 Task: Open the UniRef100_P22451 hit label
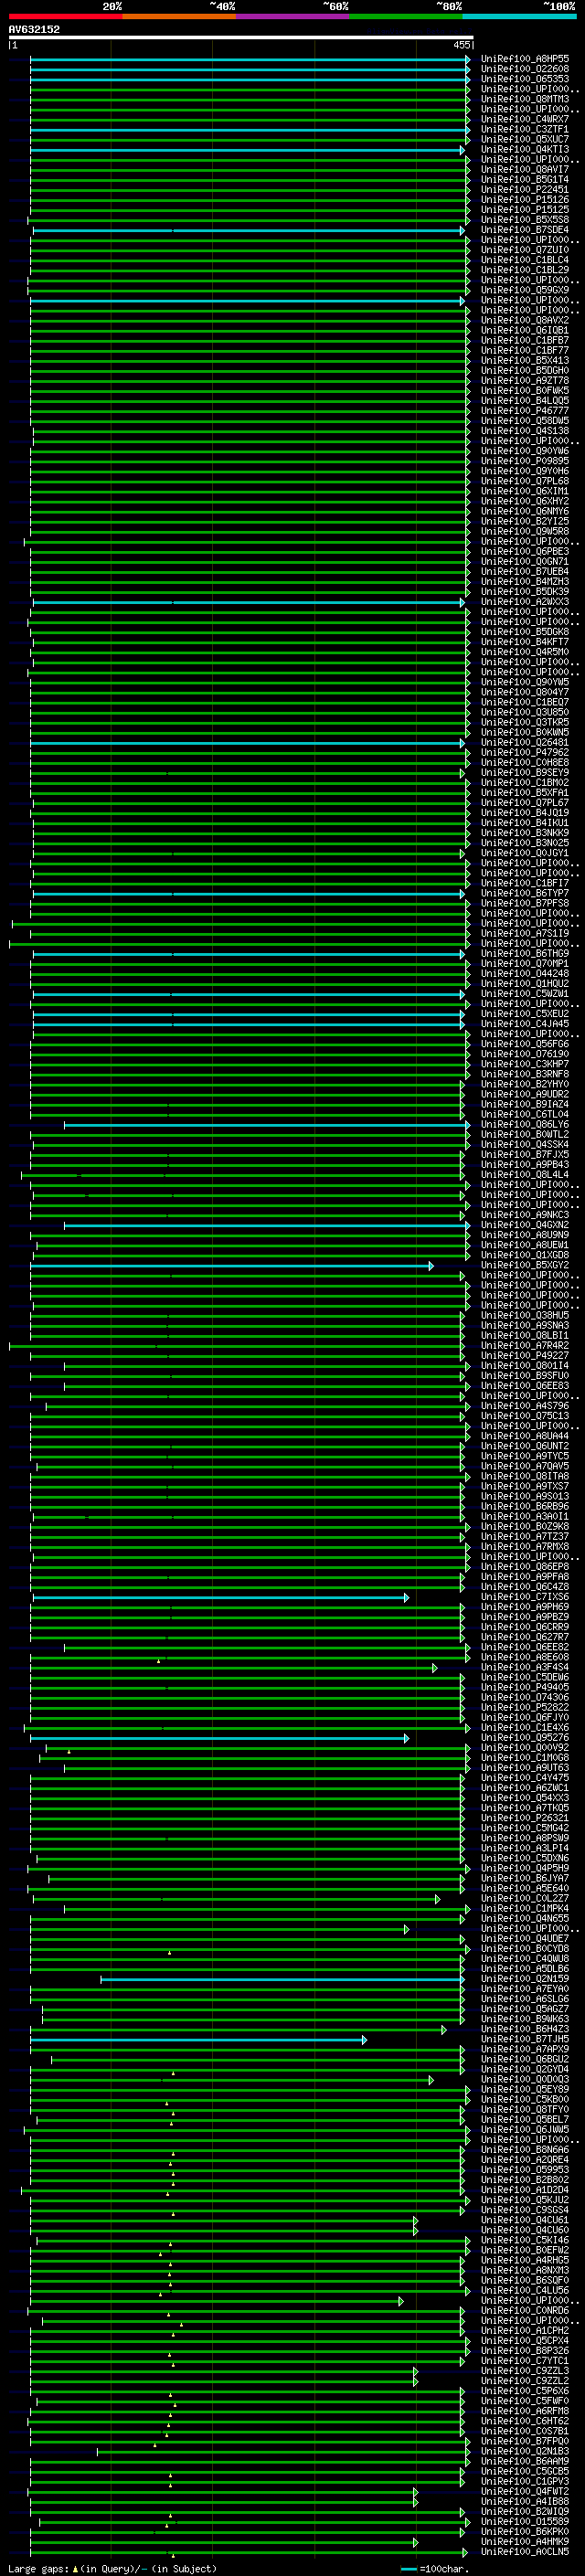525,189
